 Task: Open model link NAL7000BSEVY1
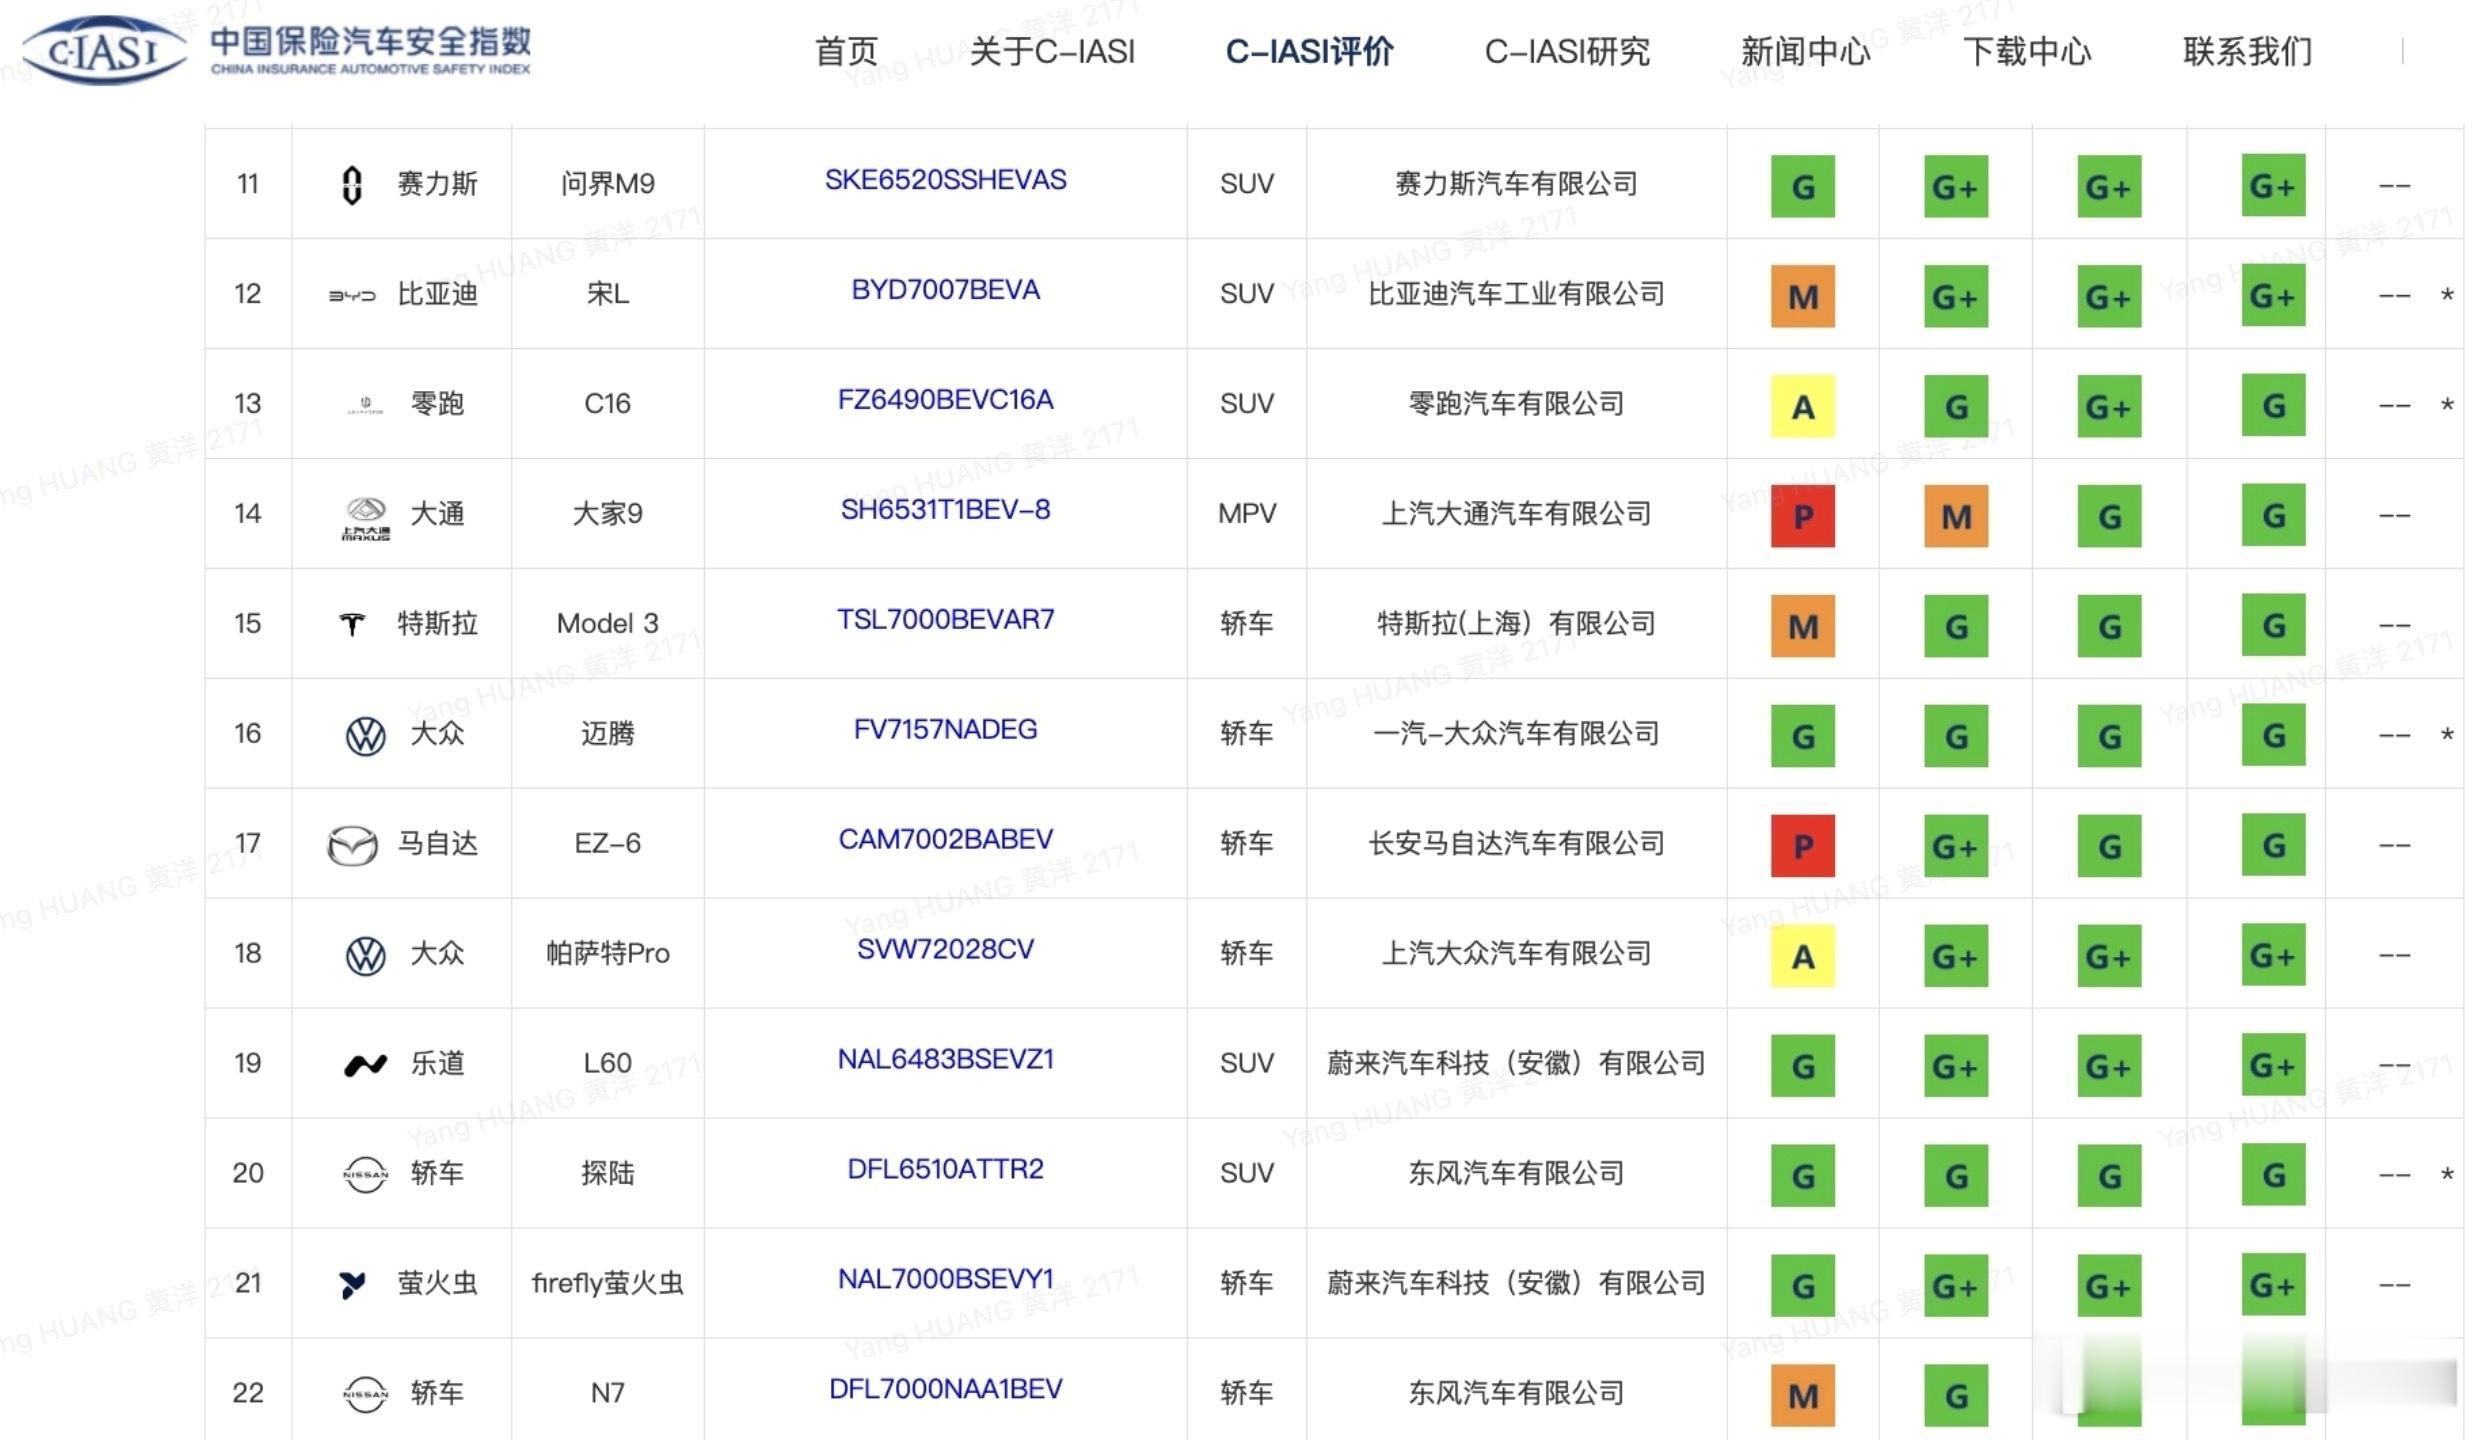click(945, 1280)
